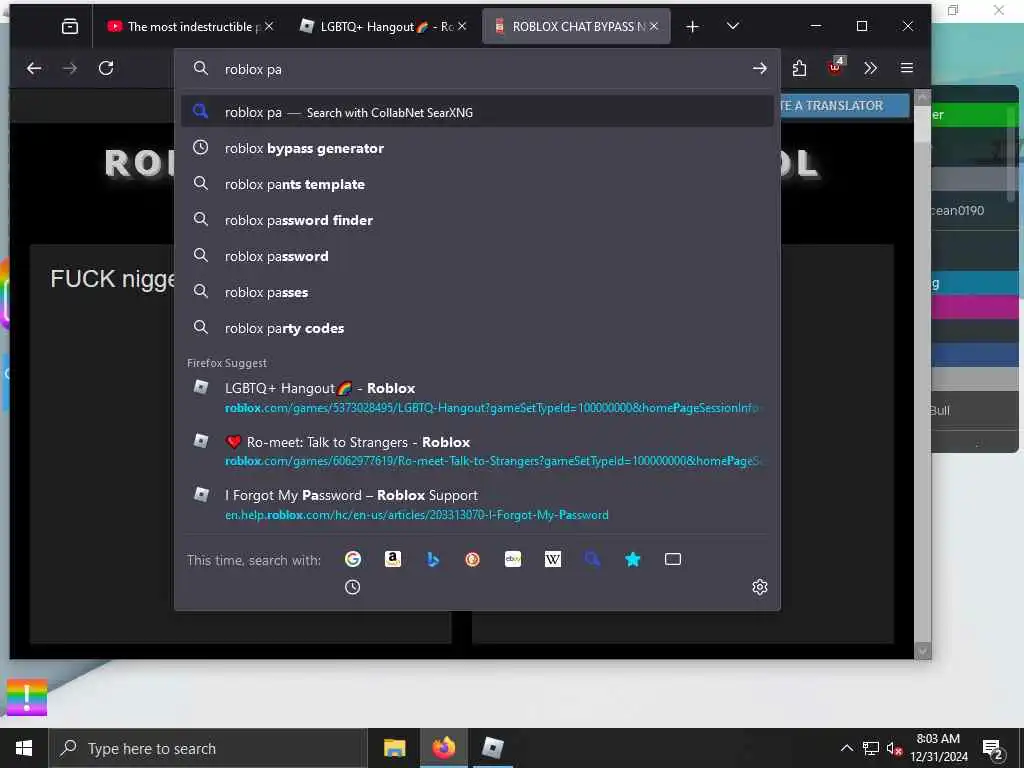Open the Firefox hamburger application menu

[906, 68]
